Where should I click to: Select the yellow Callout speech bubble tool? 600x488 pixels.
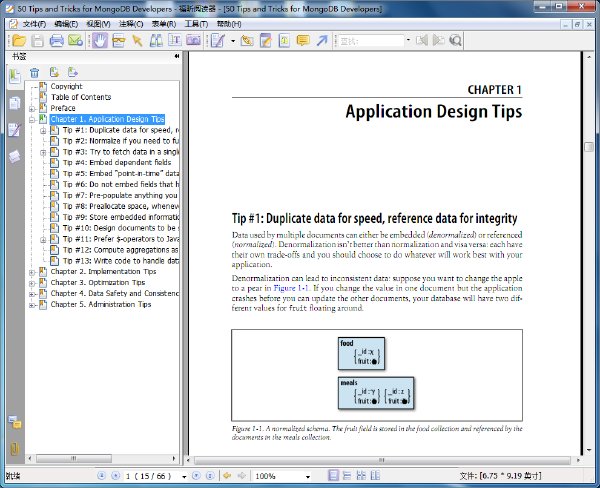(x=303, y=40)
